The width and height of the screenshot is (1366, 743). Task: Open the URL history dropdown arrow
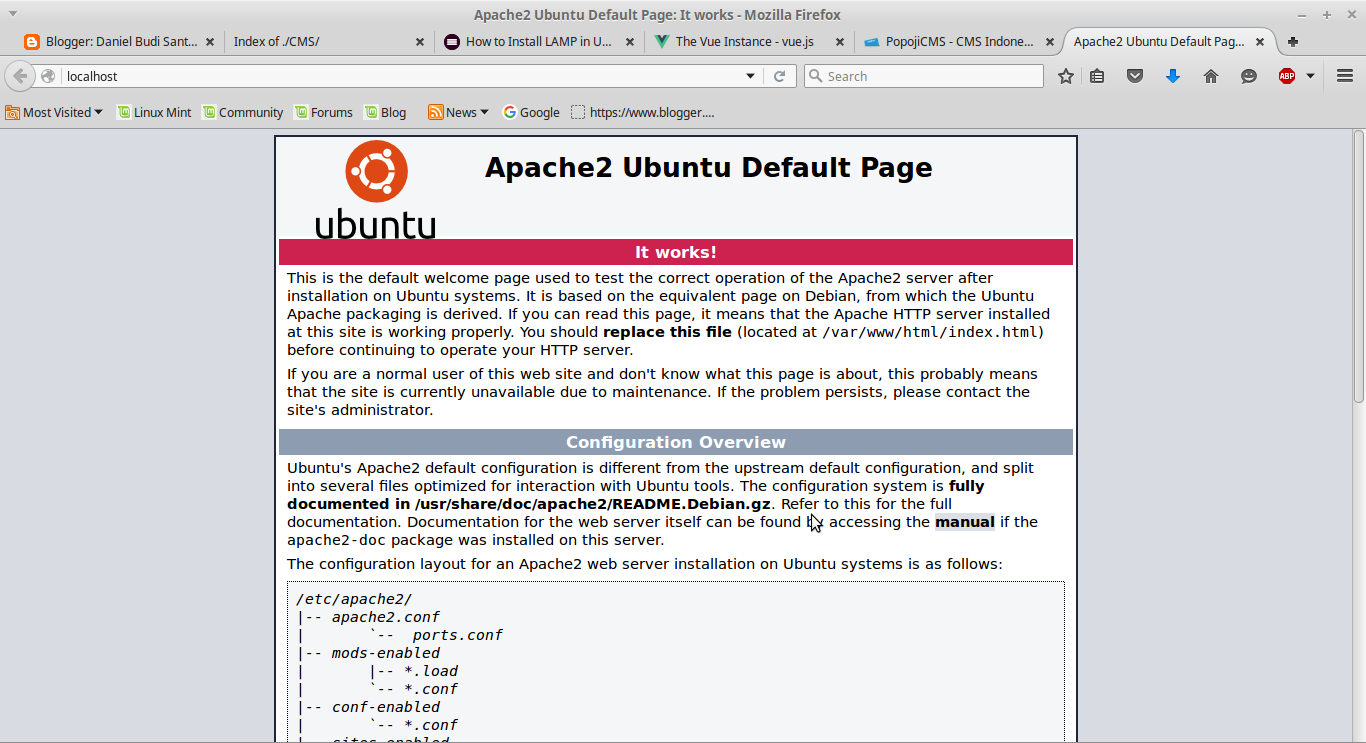[x=751, y=76]
